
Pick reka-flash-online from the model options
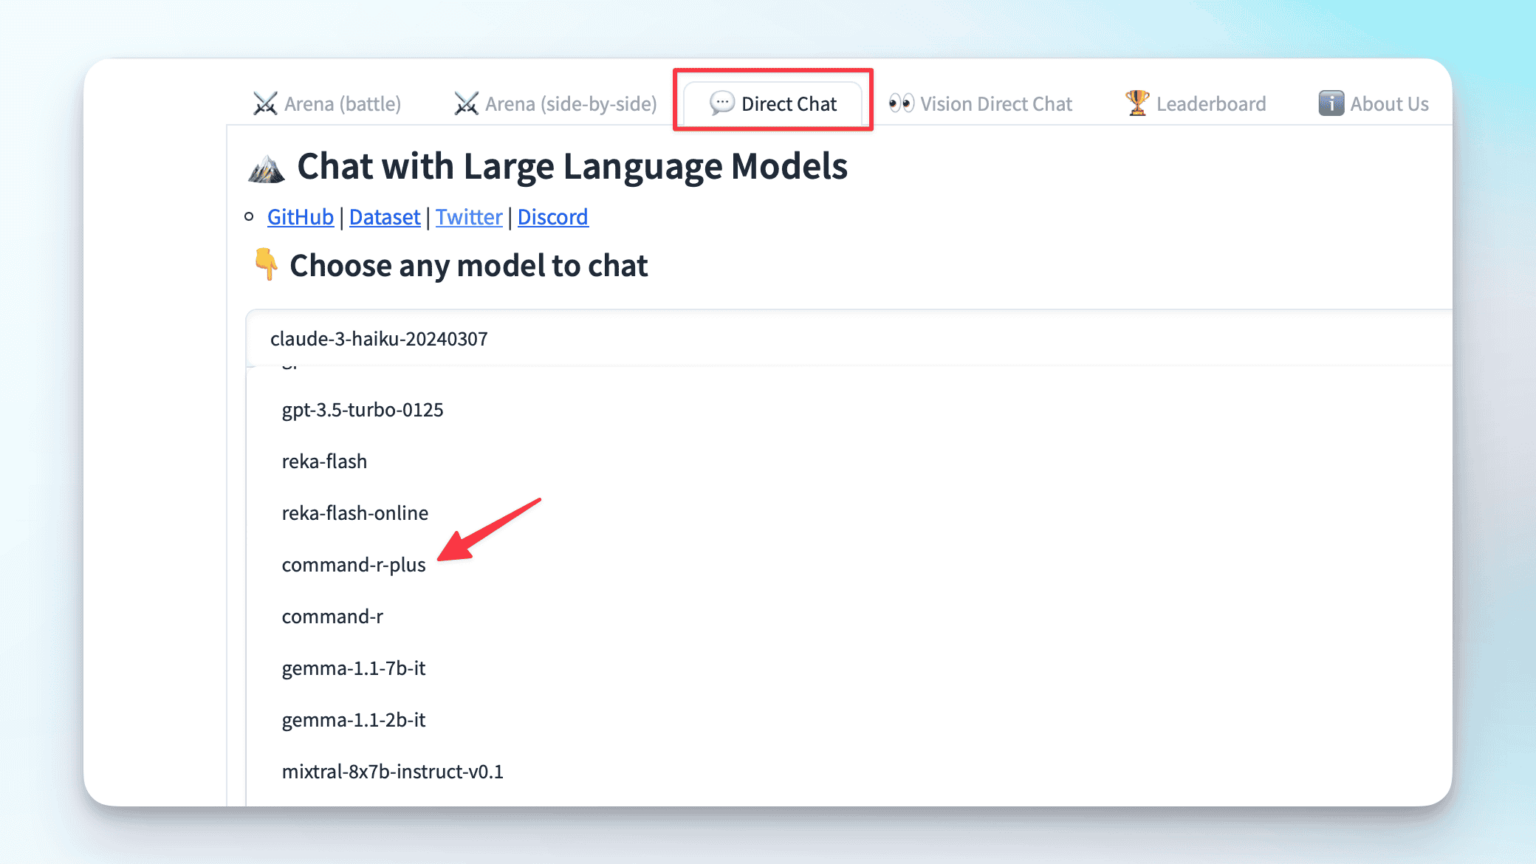tap(355, 513)
